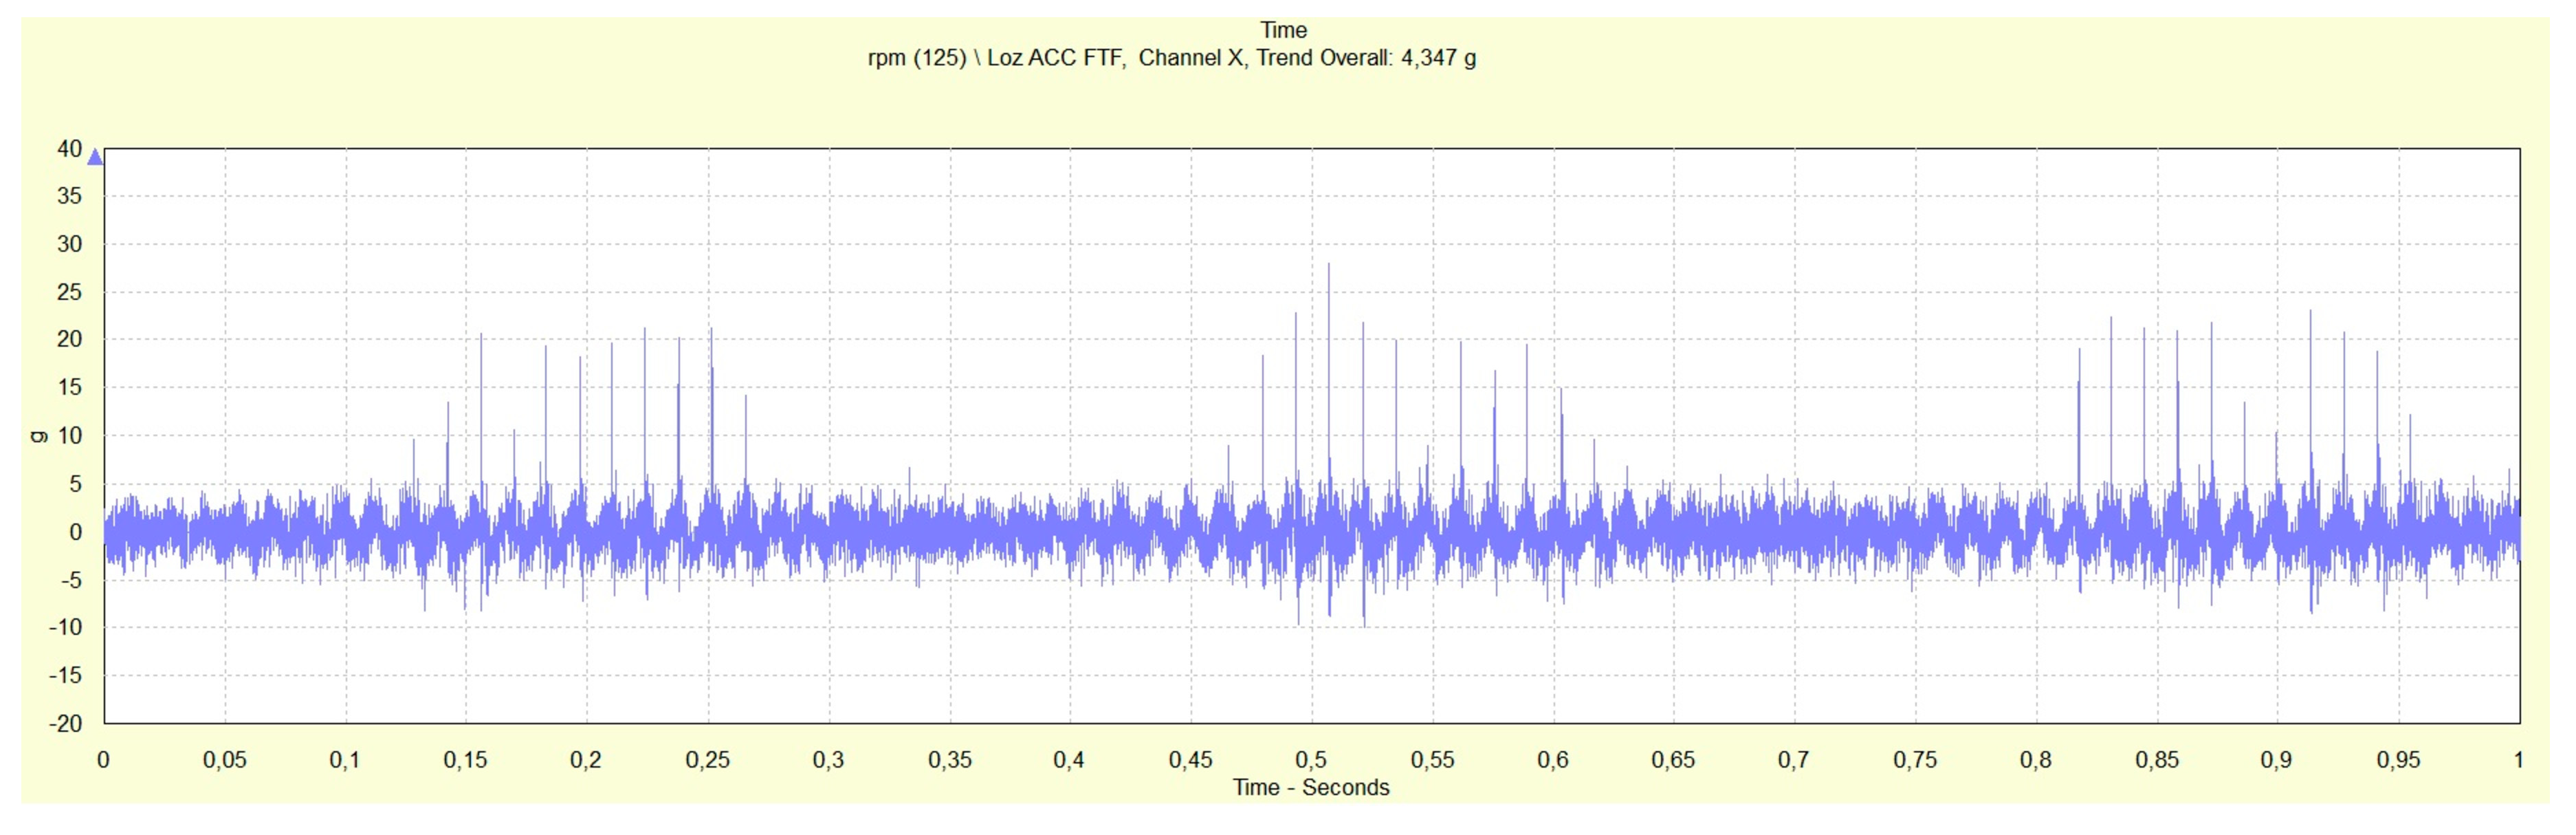Click the 1 tick at the time axis end
This screenshot has width=2576, height=835.
coord(2518,760)
